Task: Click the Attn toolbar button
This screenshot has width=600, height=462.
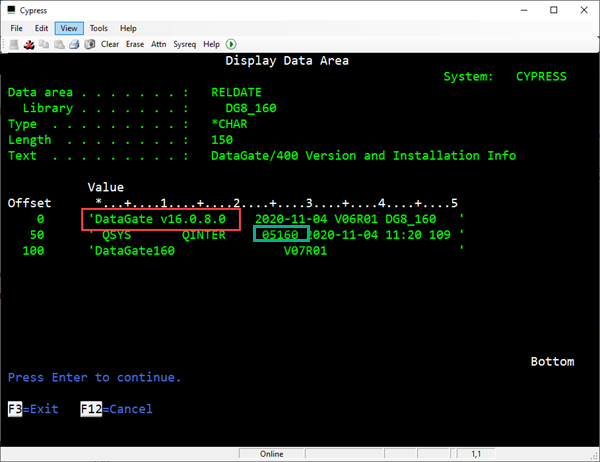Action: [x=158, y=44]
